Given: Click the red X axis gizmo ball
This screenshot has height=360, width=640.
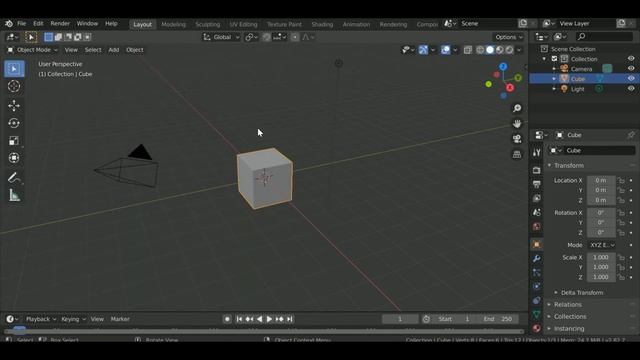Looking at the screenshot, I should (510, 88).
